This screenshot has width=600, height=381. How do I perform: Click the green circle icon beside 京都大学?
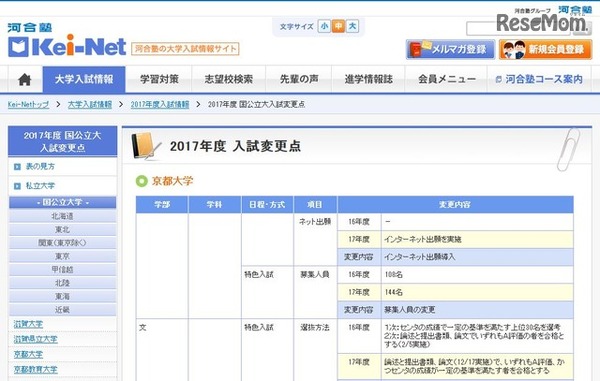142,181
